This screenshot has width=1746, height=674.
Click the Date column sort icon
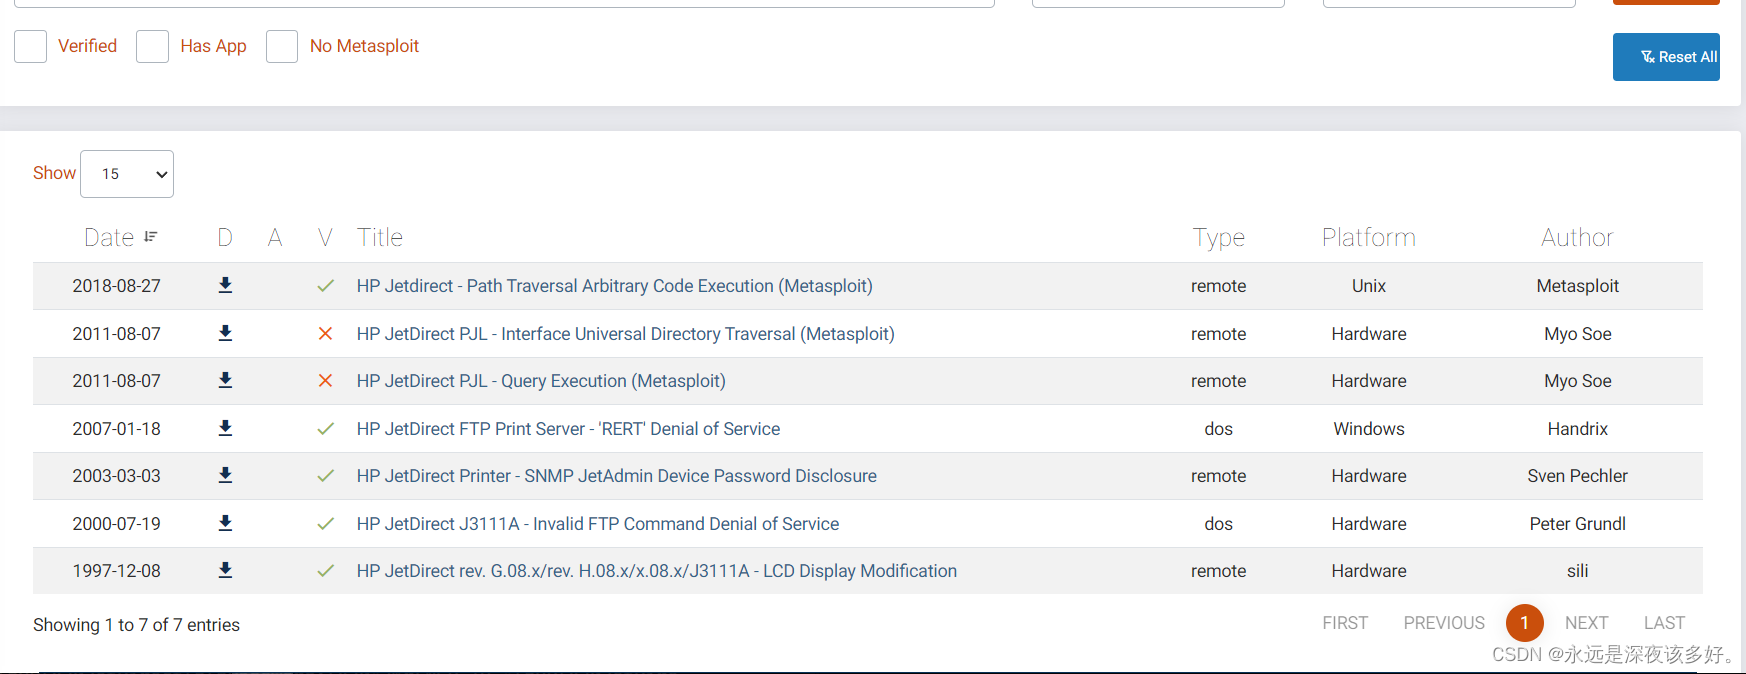pos(151,237)
